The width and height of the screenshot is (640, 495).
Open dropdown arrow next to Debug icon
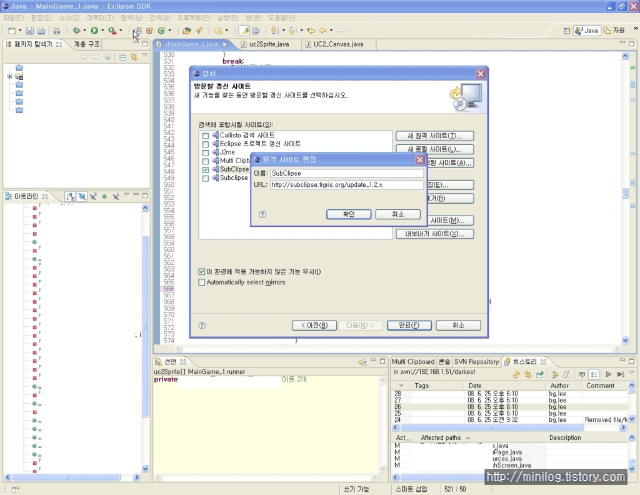(x=85, y=31)
